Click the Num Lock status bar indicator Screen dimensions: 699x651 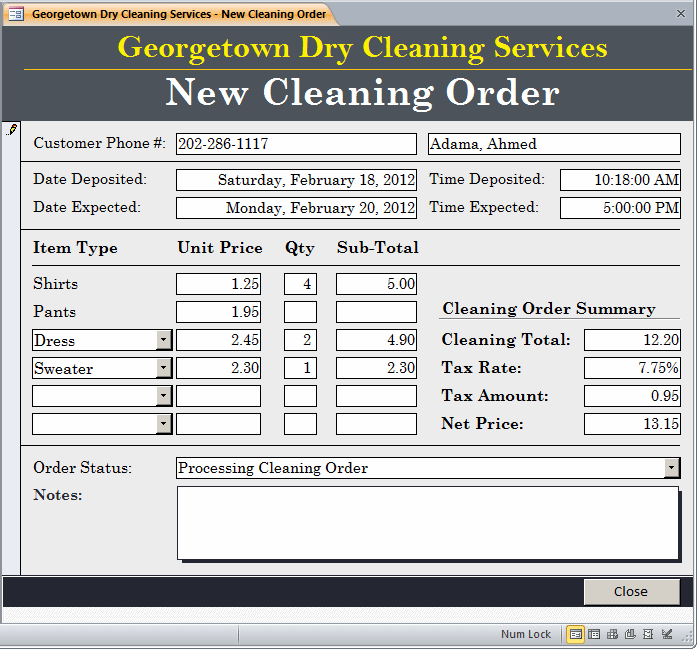526,634
